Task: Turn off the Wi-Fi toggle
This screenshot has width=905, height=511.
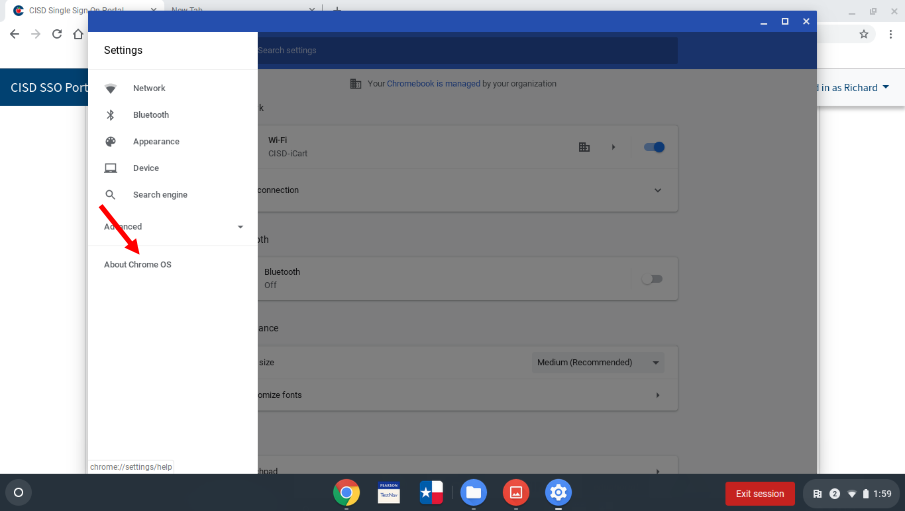Action: coord(654,147)
